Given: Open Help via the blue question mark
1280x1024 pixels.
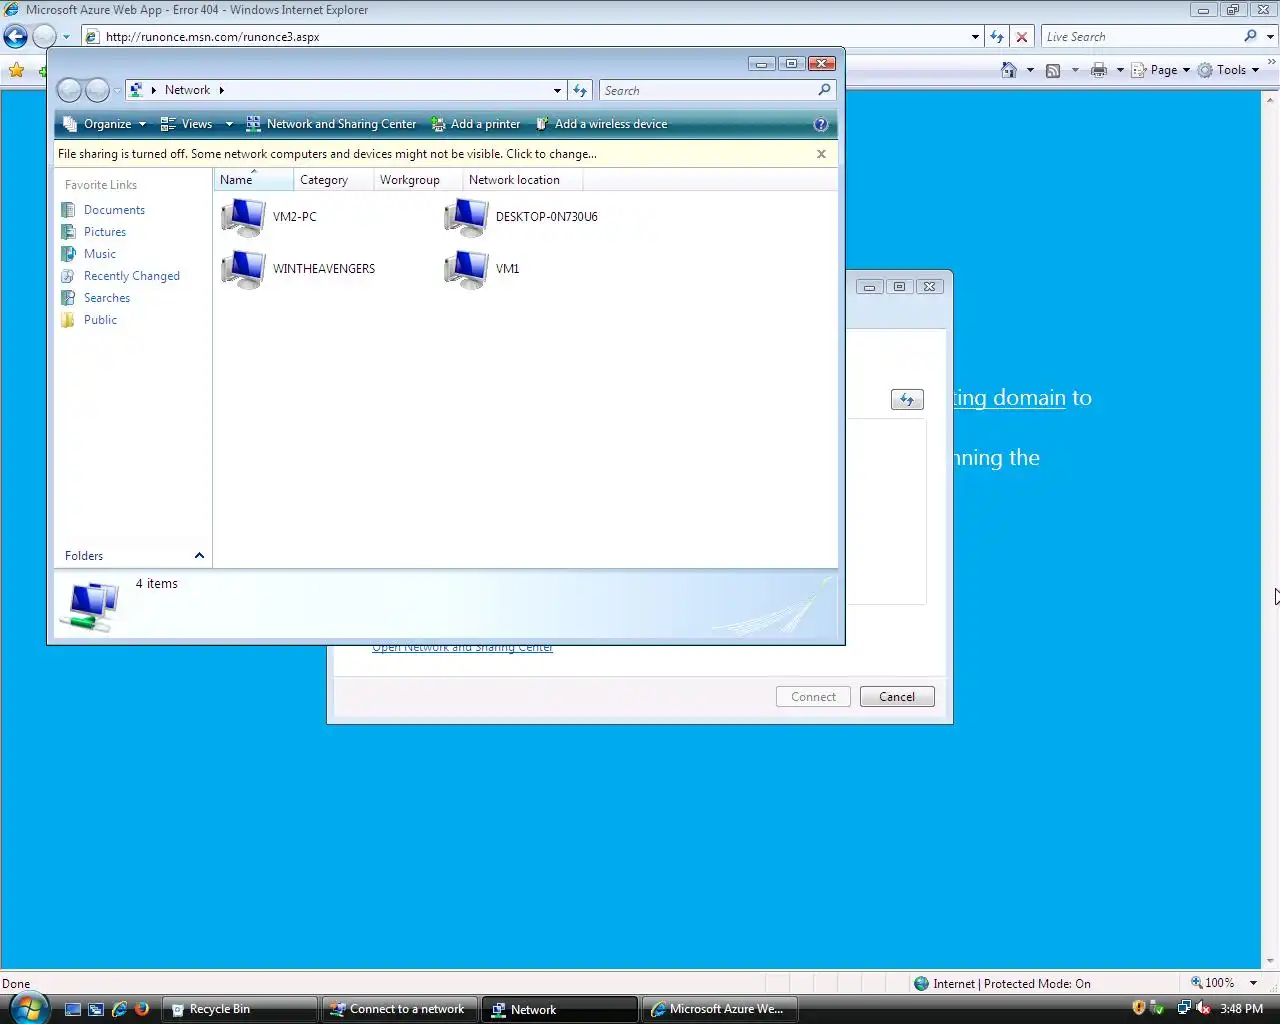Looking at the screenshot, I should (x=821, y=124).
